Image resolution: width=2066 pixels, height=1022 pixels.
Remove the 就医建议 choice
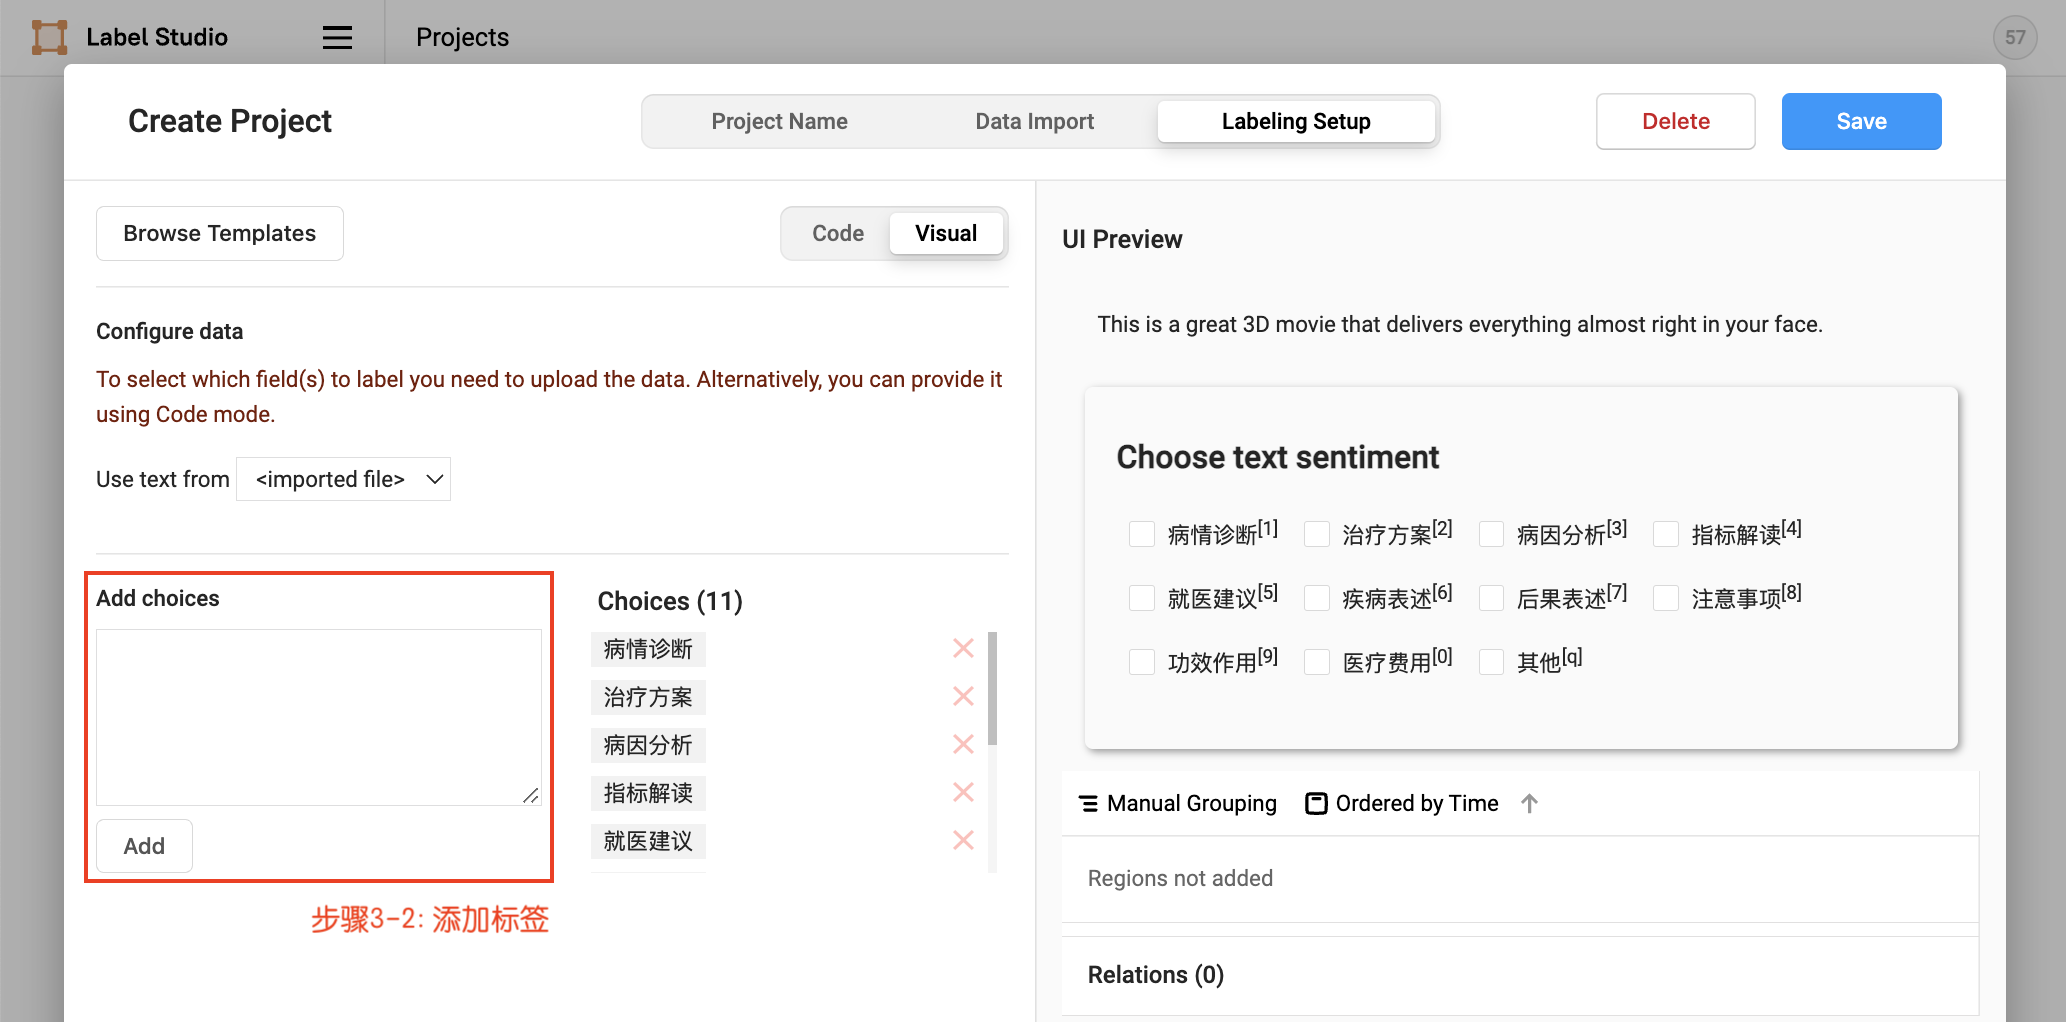click(963, 841)
